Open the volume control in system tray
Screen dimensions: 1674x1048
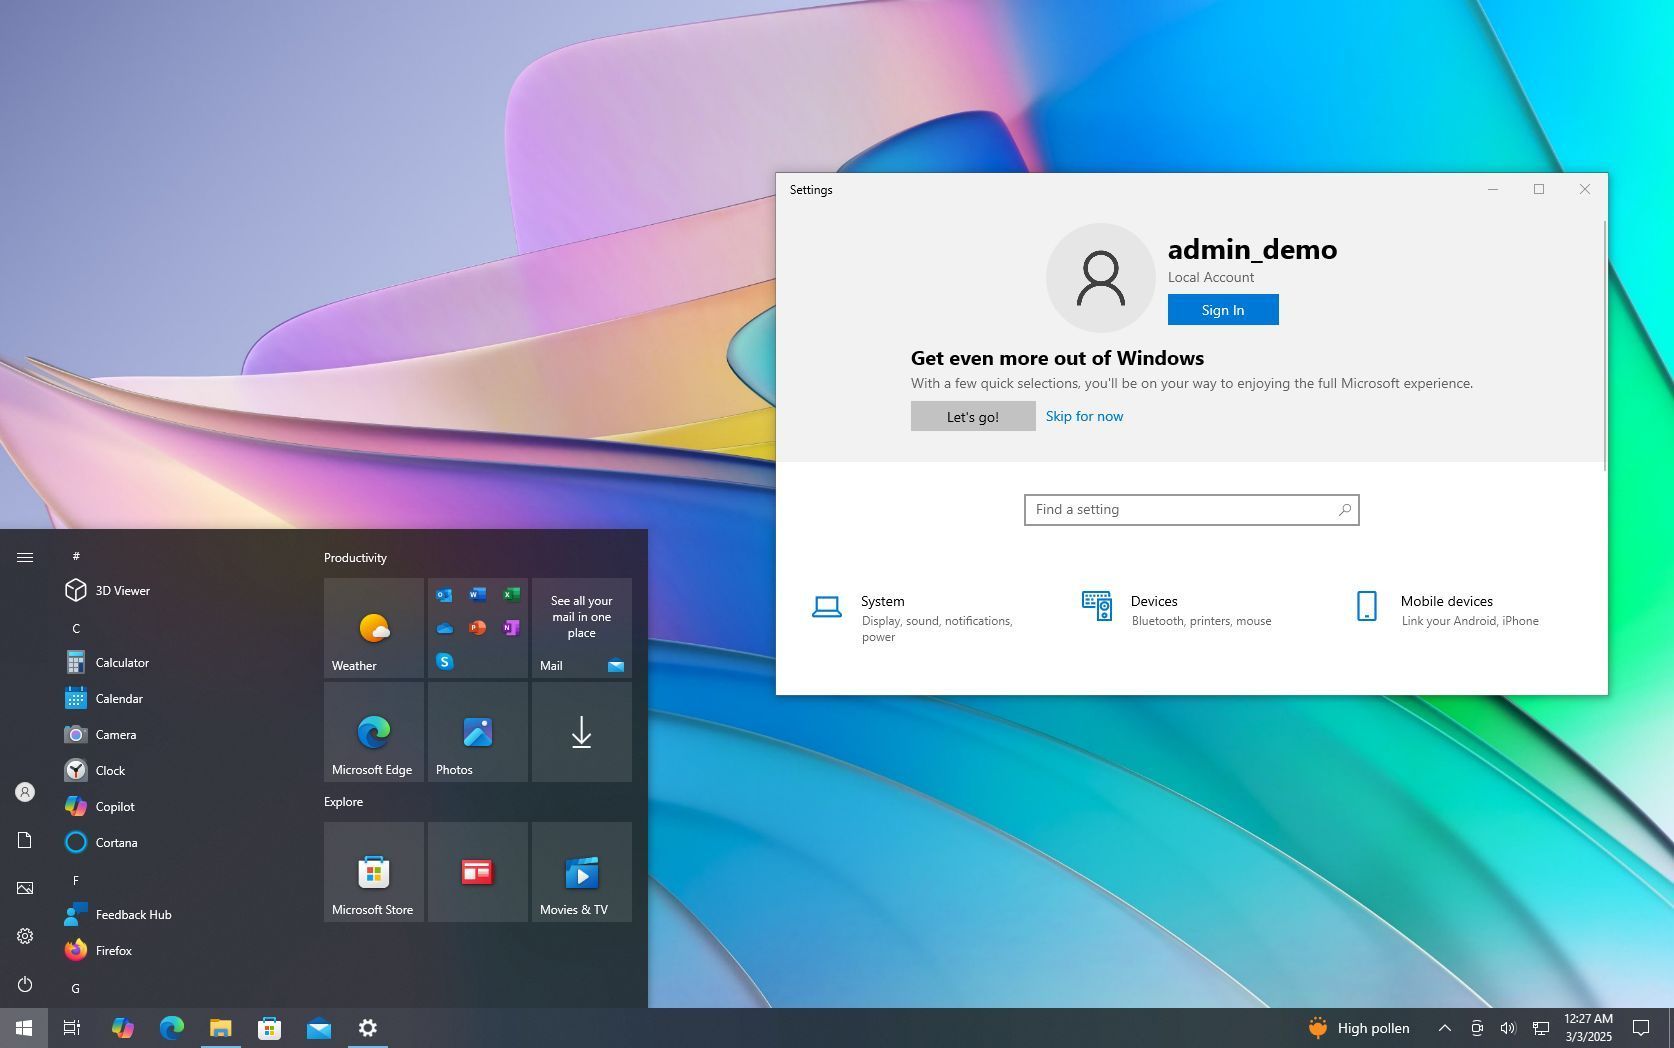(1508, 1027)
